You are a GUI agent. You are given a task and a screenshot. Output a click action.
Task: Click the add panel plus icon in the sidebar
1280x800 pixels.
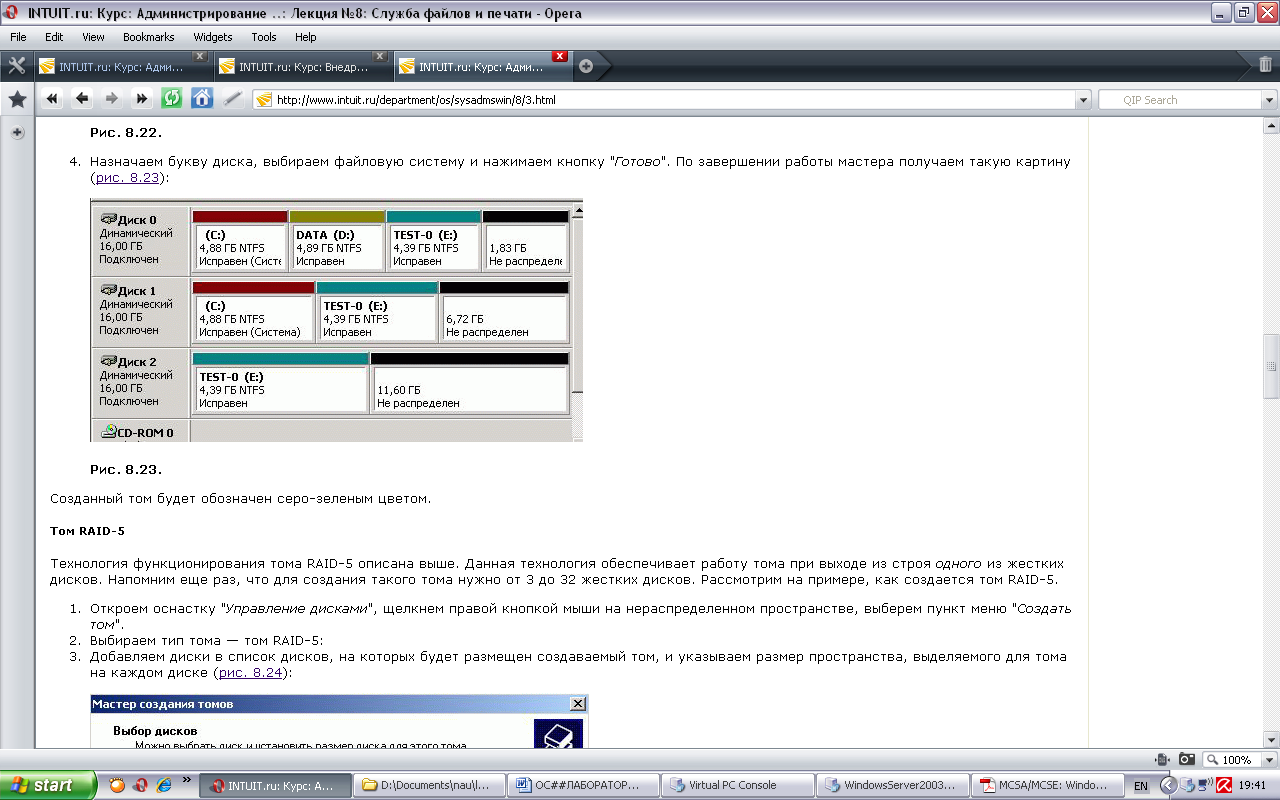point(17,133)
